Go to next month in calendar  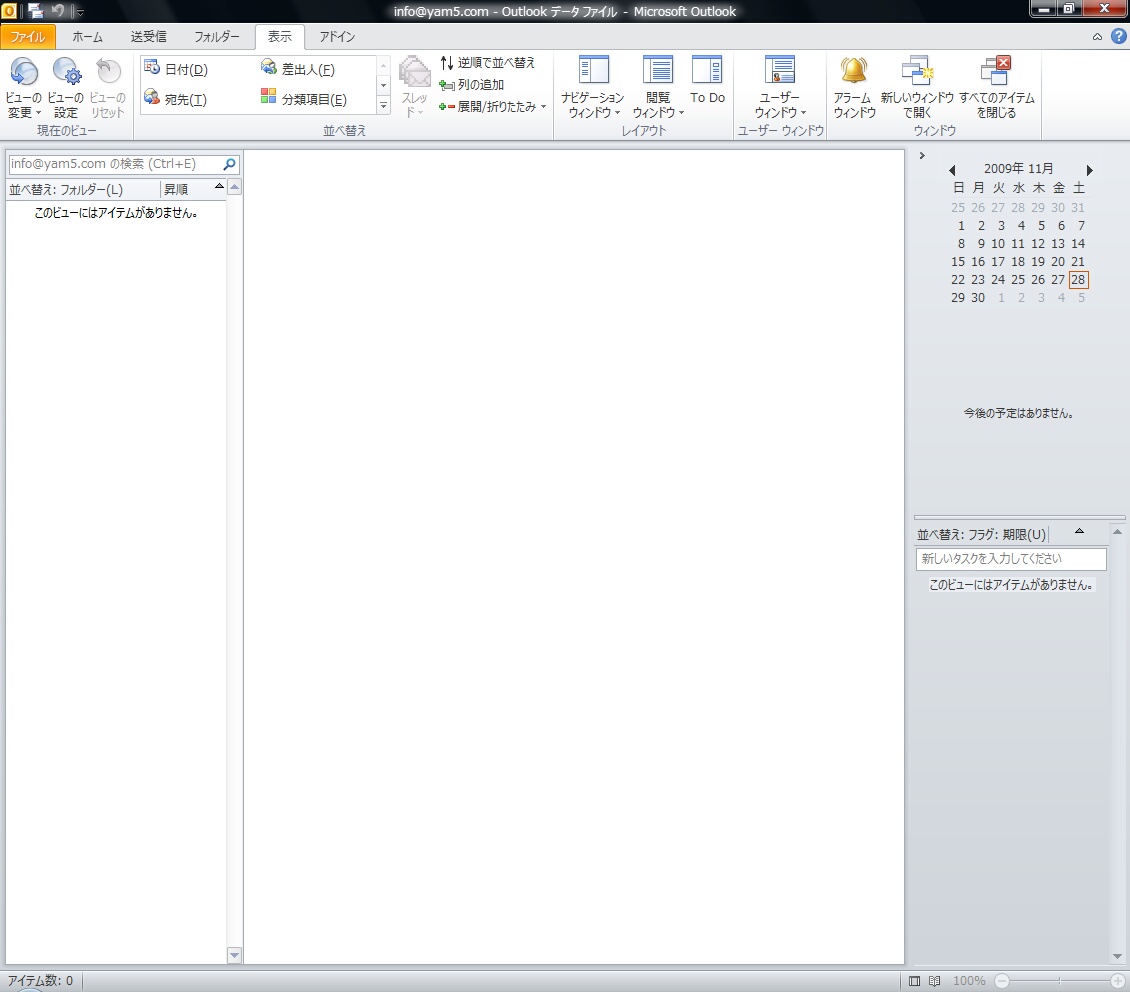(x=1089, y=170)
